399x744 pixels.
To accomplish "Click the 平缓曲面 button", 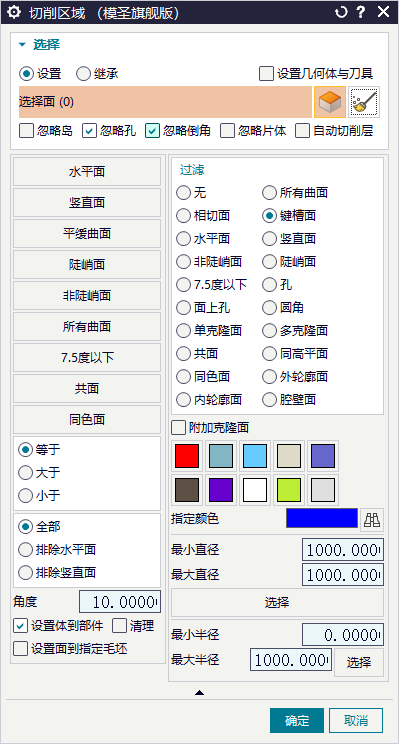I will (87, 233).
